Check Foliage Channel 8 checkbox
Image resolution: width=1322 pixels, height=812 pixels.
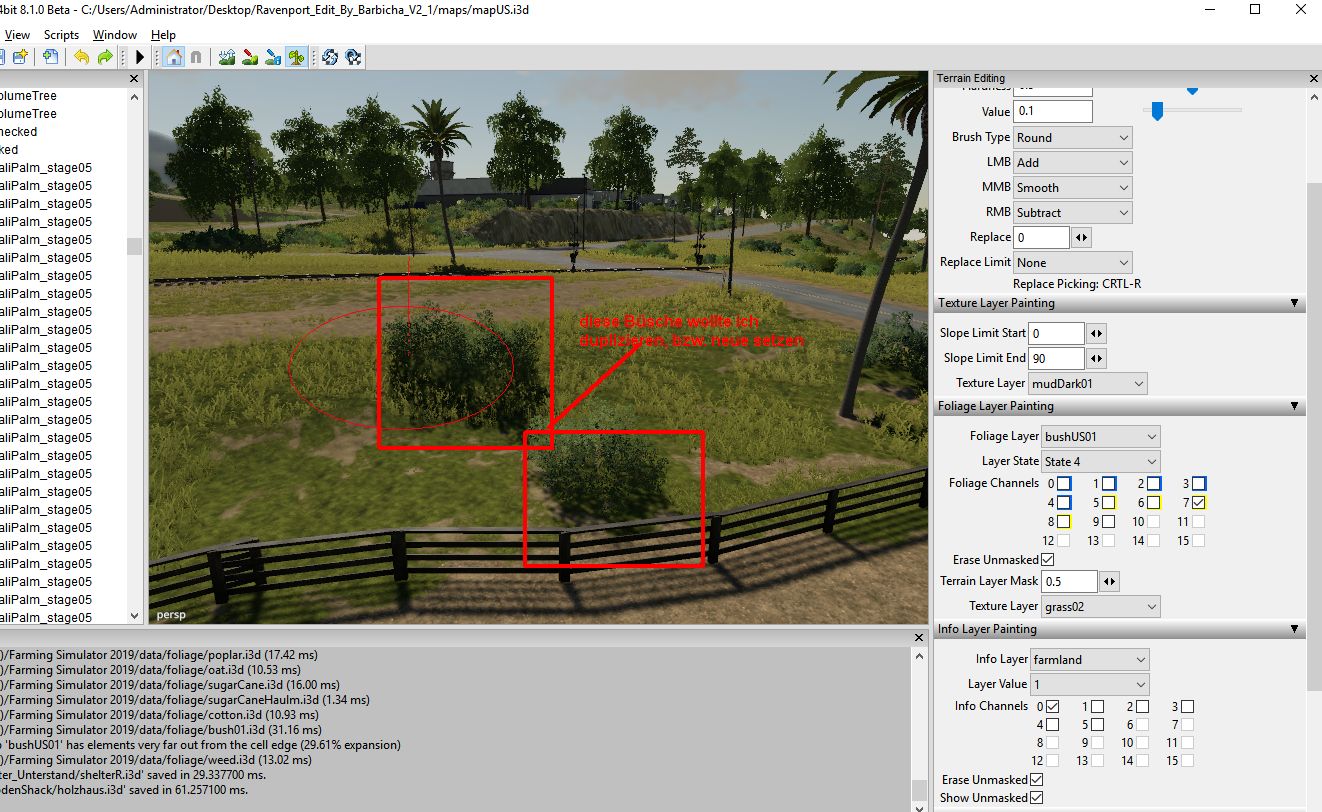1064,522
